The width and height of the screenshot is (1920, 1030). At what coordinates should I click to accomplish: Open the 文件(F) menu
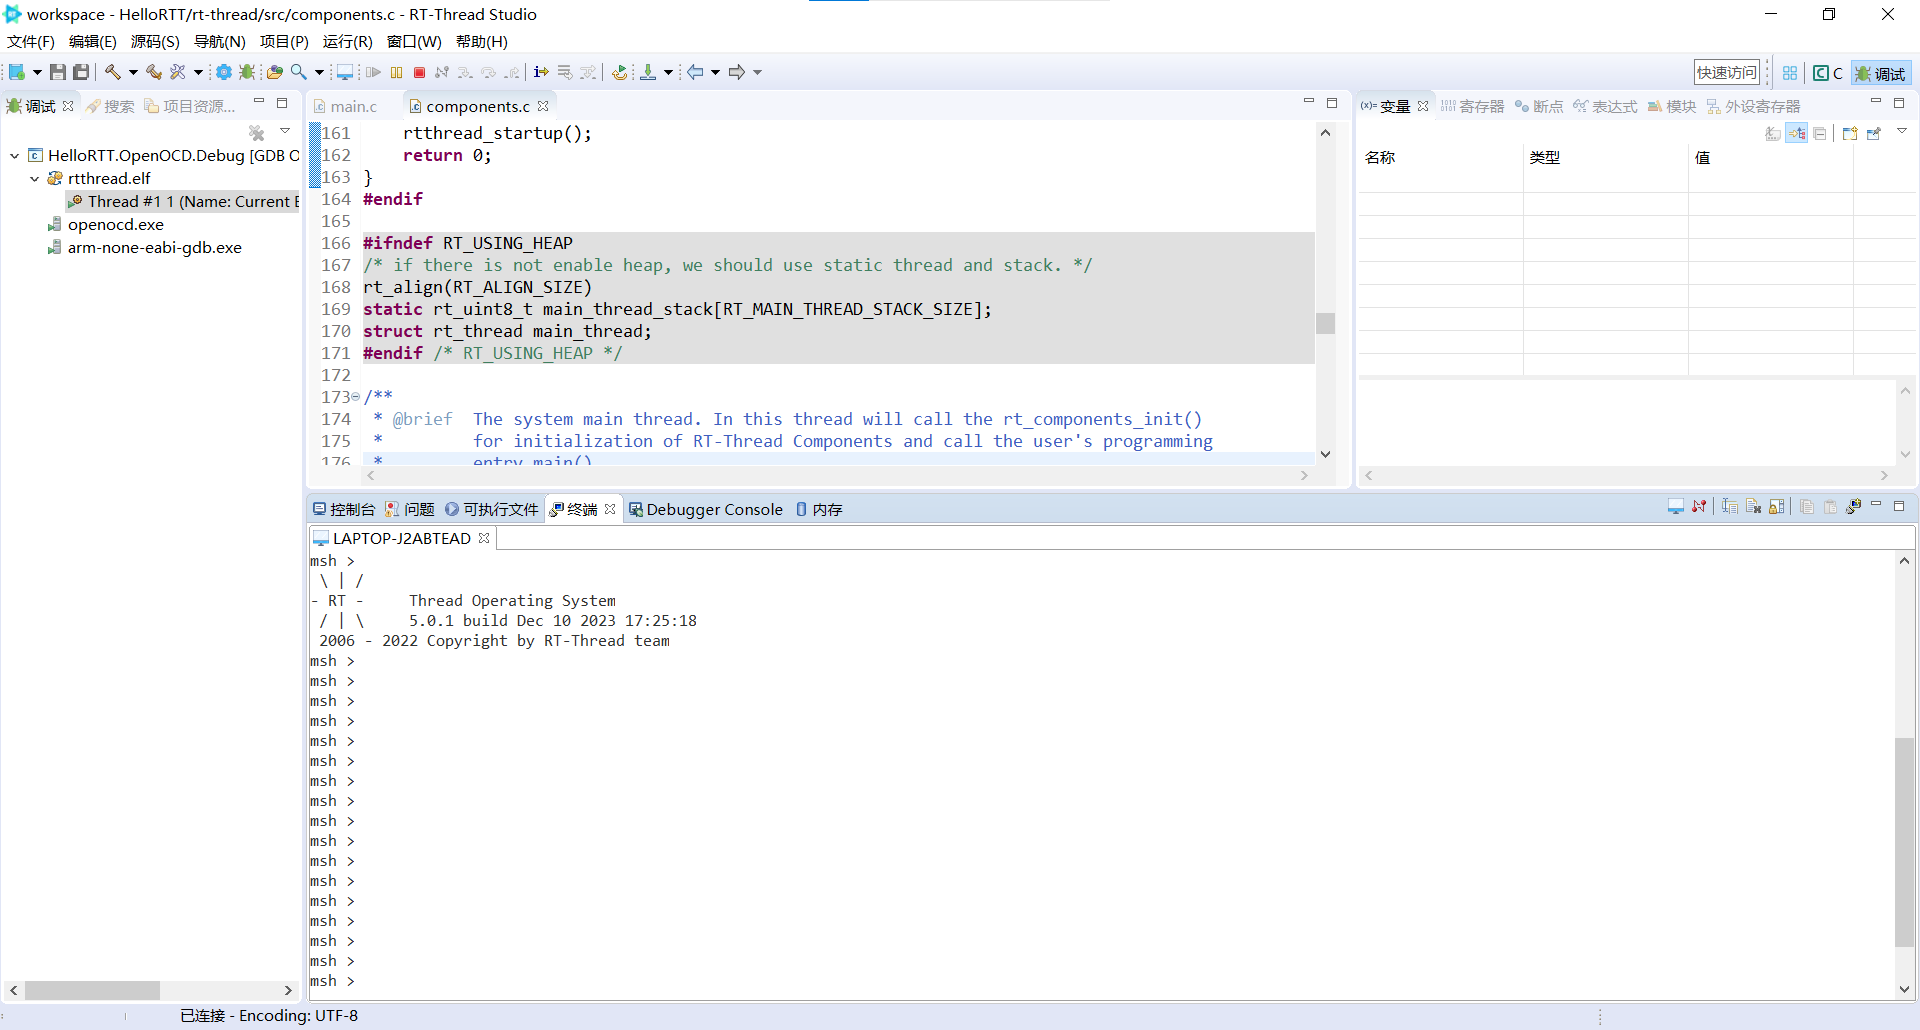[x=31, y=42]
